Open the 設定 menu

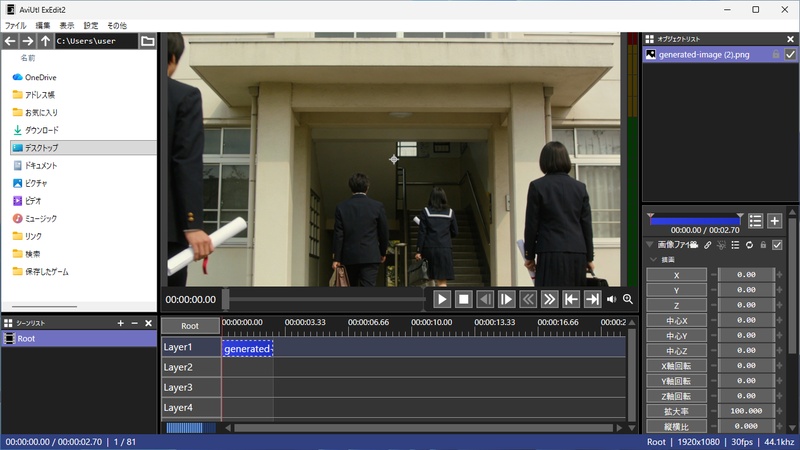[x=91, y=24]
